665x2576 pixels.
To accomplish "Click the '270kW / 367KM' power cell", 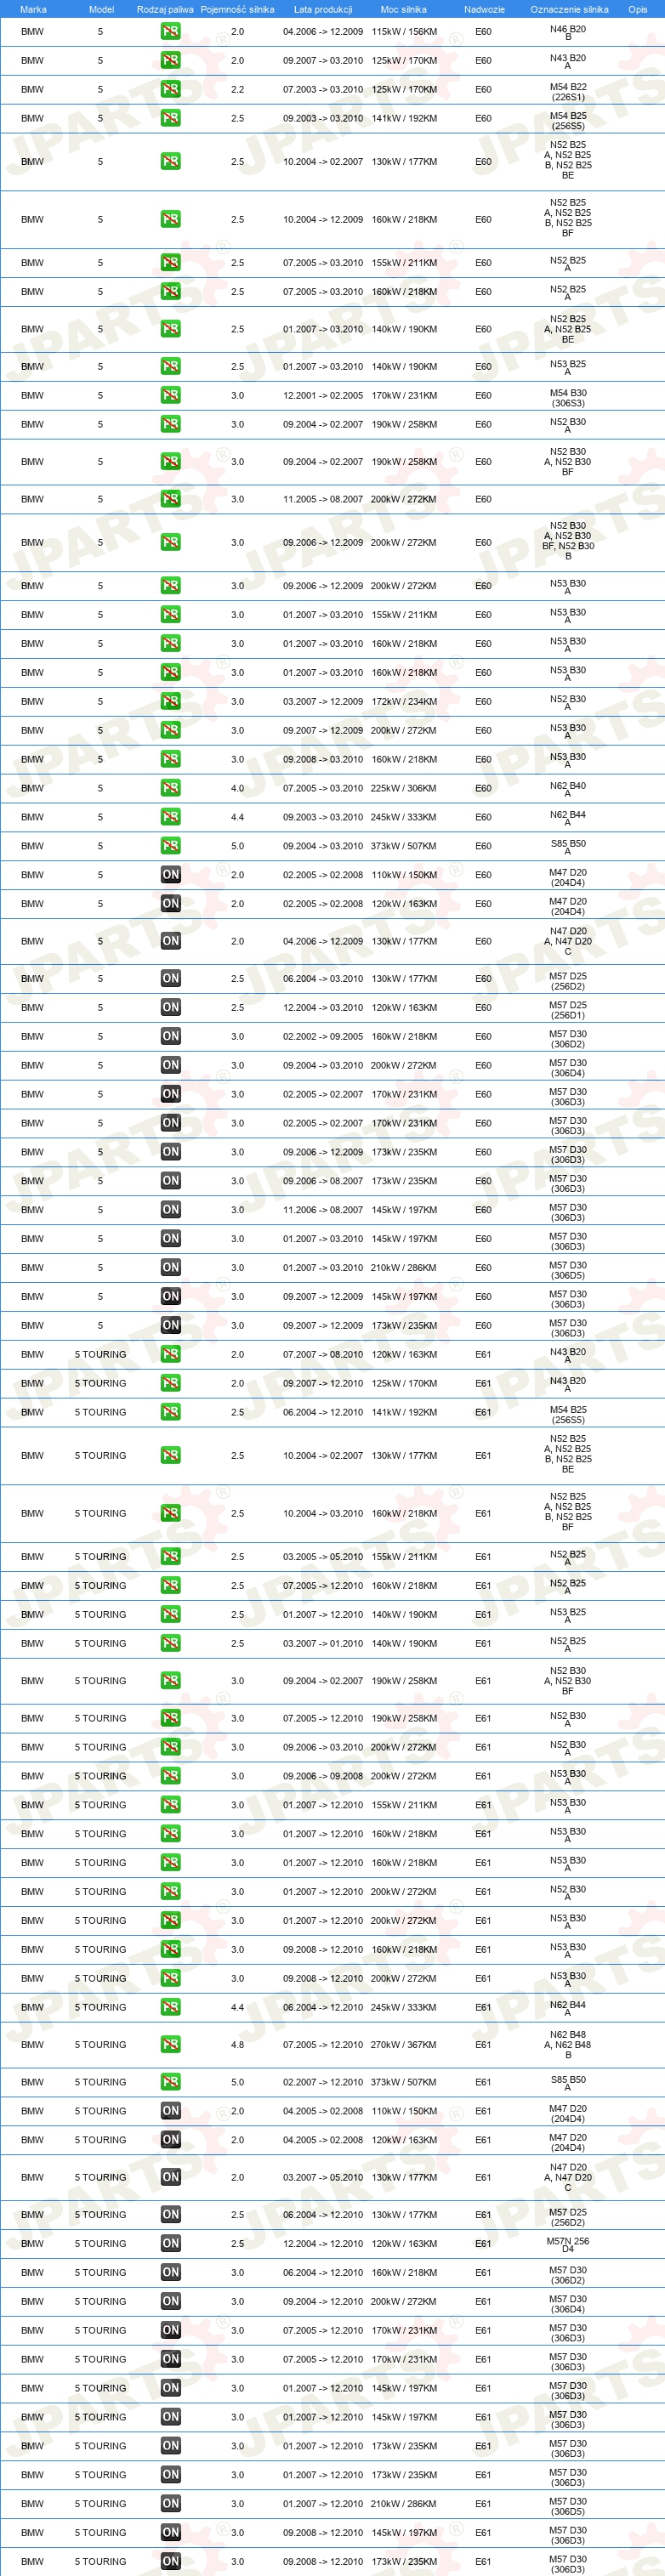I will [404, 2044].
